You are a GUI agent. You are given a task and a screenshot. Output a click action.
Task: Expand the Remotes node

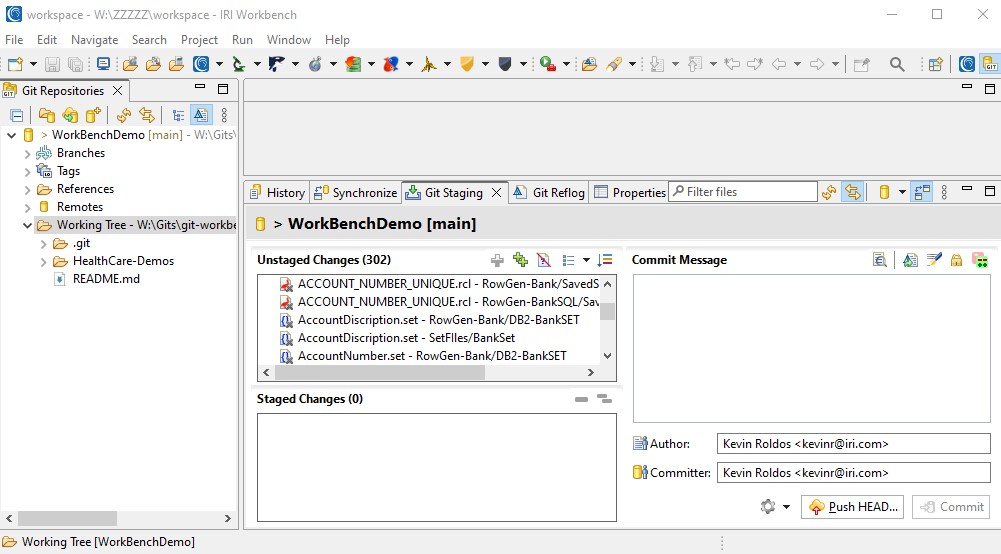point(27,207)
